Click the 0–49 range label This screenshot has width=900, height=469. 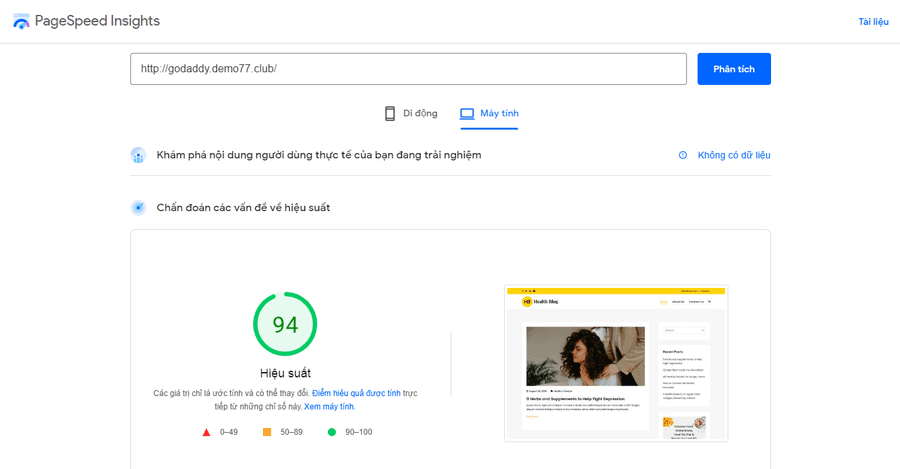[228, 432]
